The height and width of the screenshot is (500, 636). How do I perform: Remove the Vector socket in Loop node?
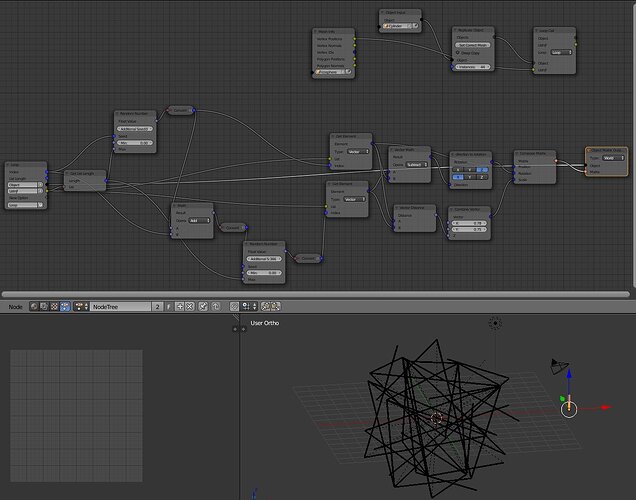click(40, 191)
